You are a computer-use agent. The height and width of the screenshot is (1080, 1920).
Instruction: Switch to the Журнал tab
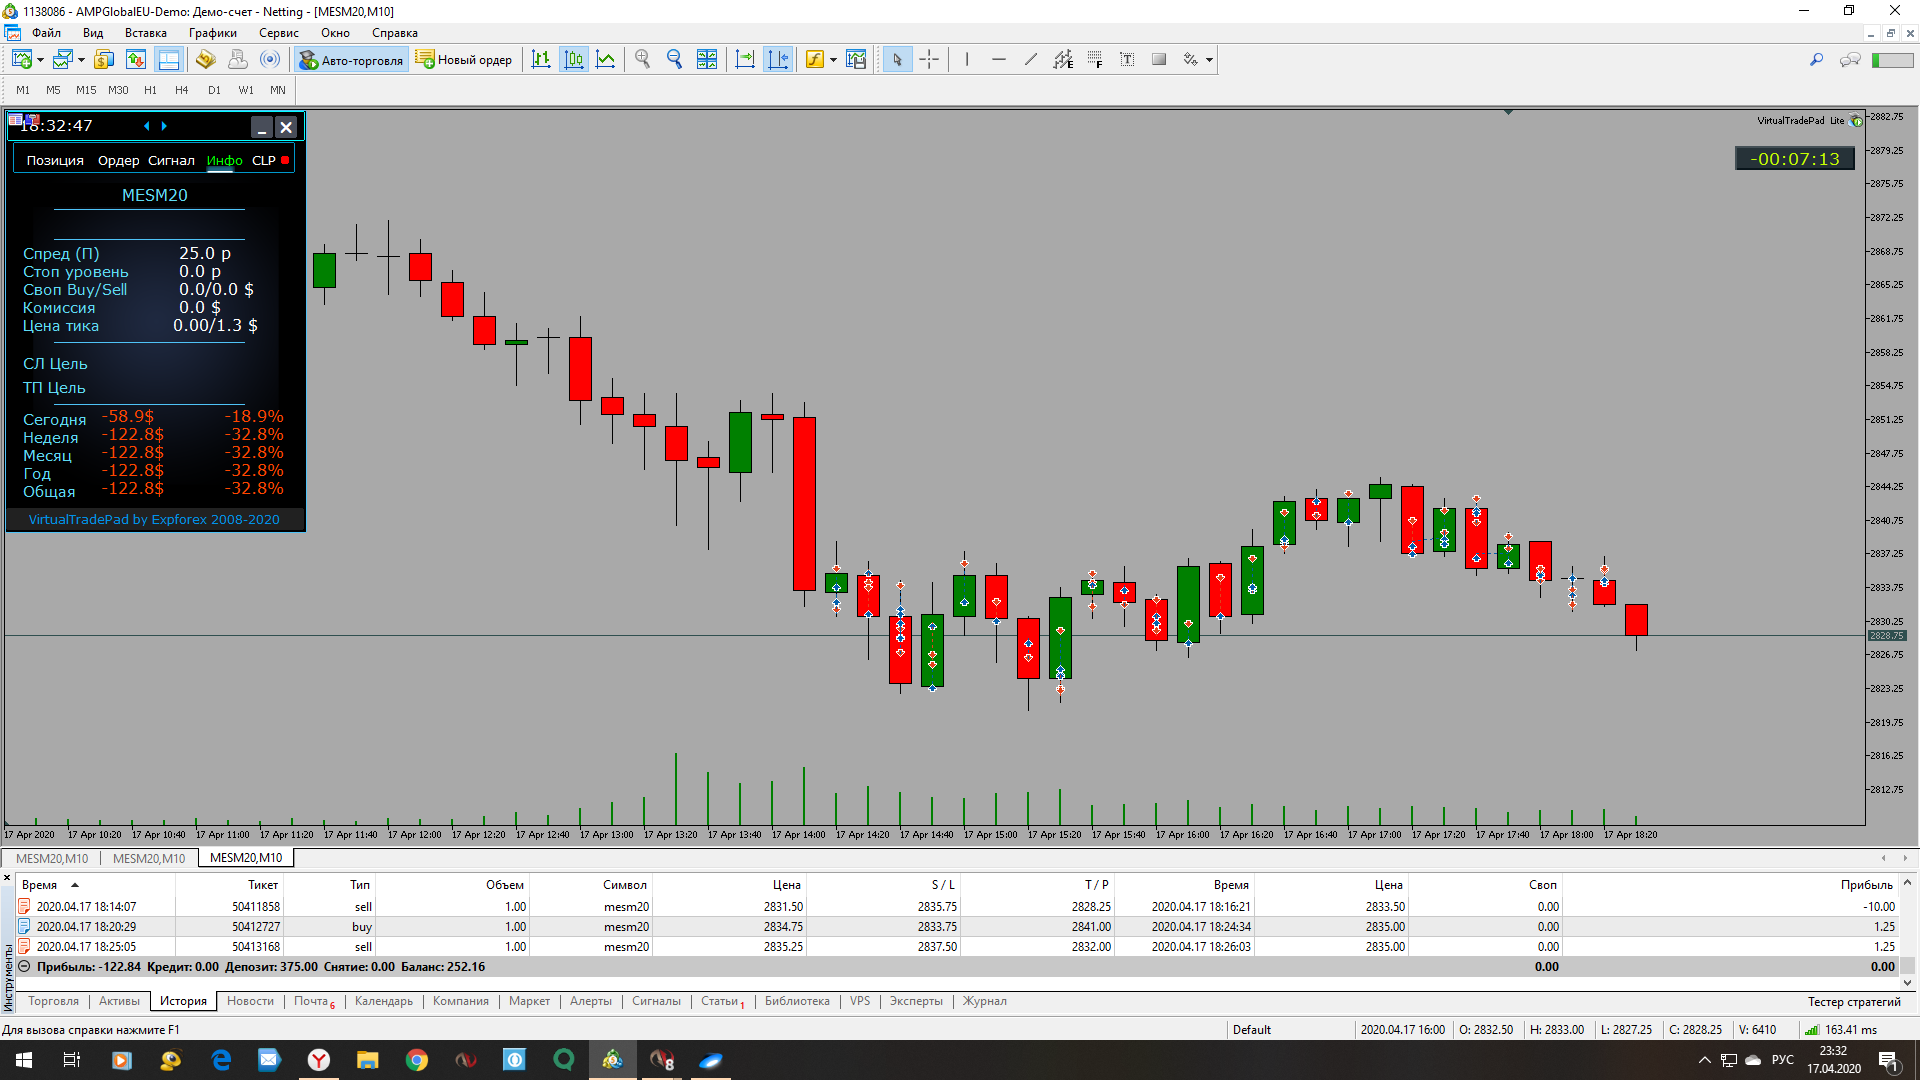(984, 1001)
